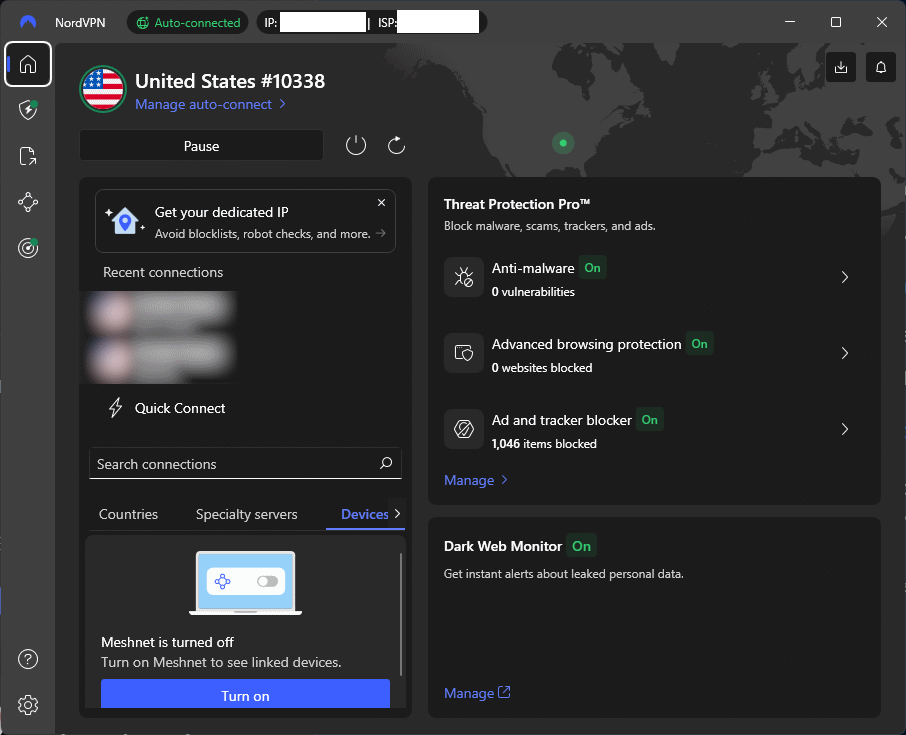Click Ad and tracker blocker icon

tap(463, 429)
